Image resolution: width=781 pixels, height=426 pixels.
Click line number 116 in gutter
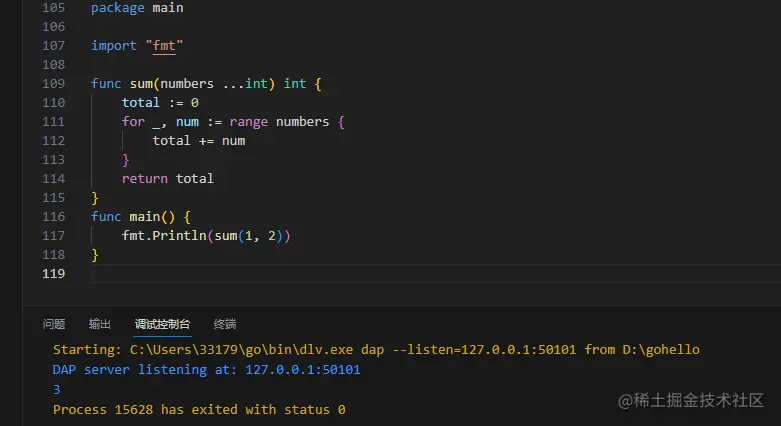pos(53,217)
